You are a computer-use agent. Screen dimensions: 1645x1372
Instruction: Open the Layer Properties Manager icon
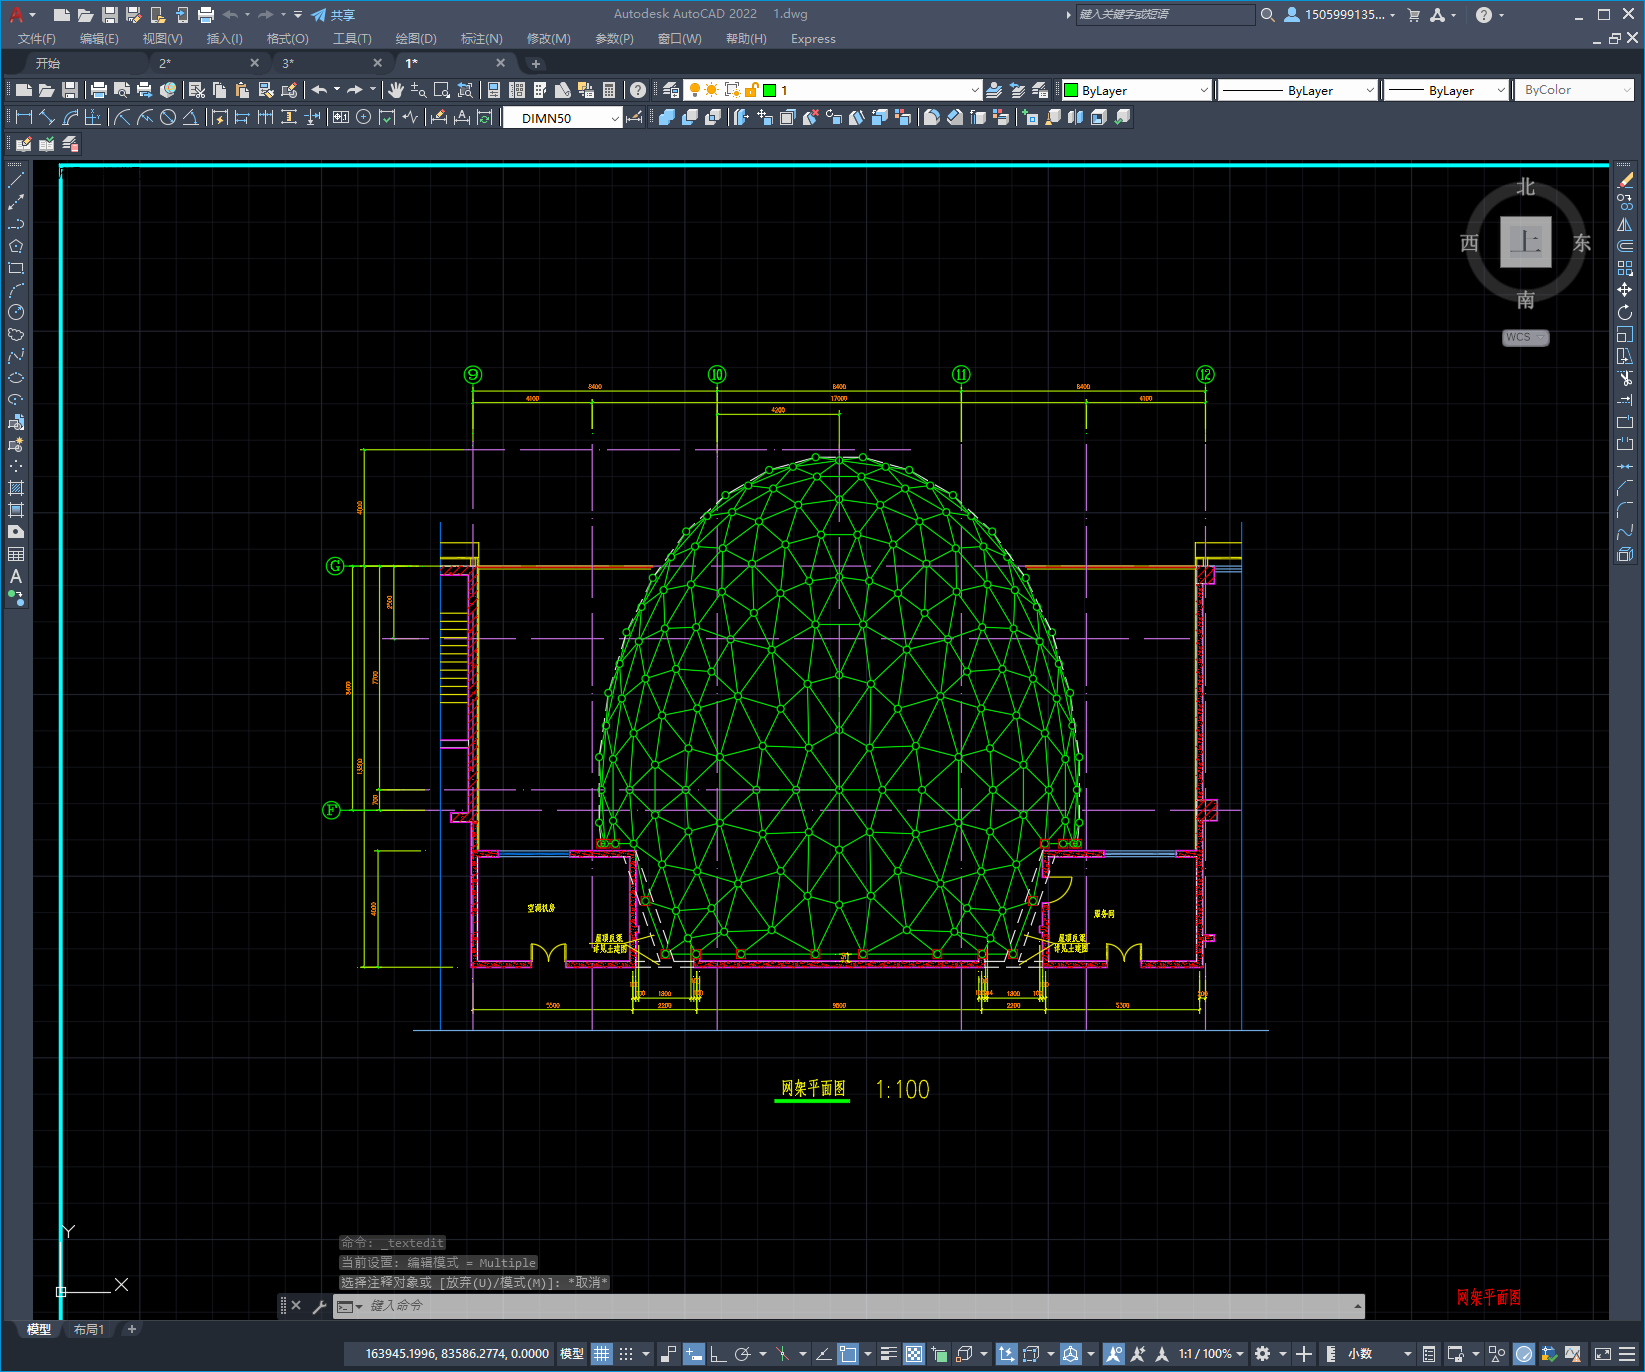click(x=671, y=90)
